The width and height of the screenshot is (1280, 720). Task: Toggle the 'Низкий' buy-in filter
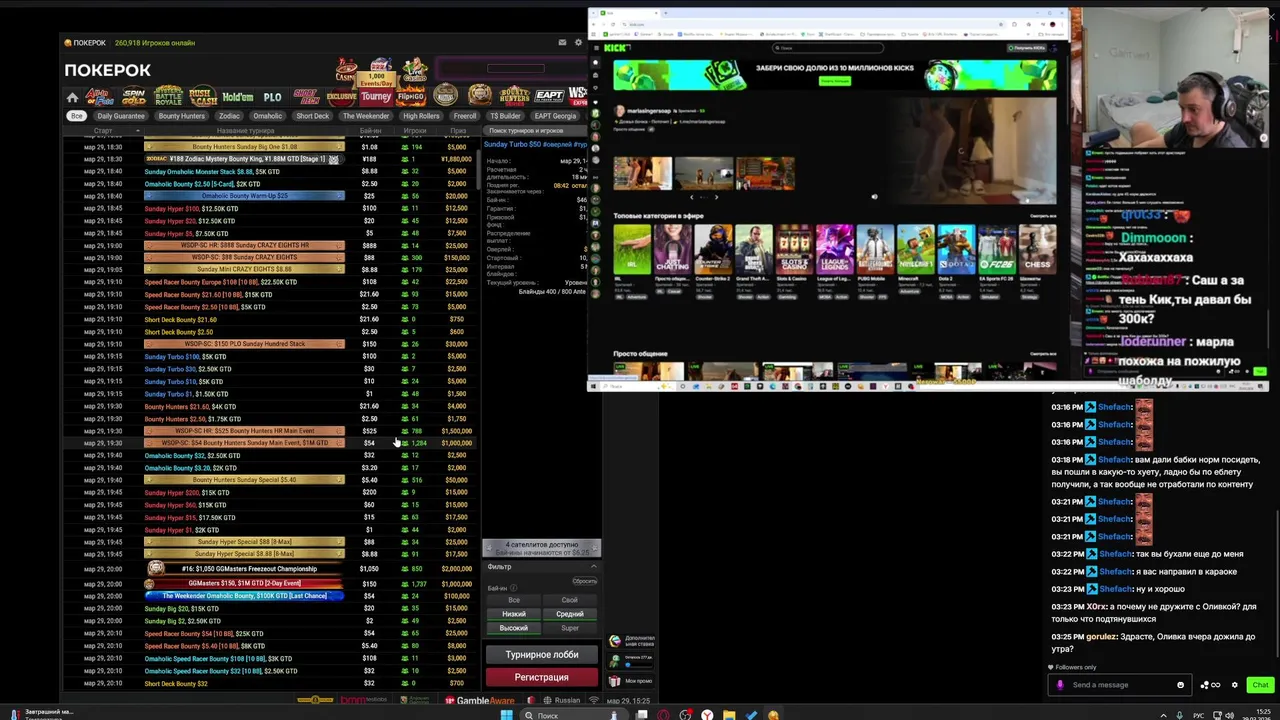coord(514,614)
